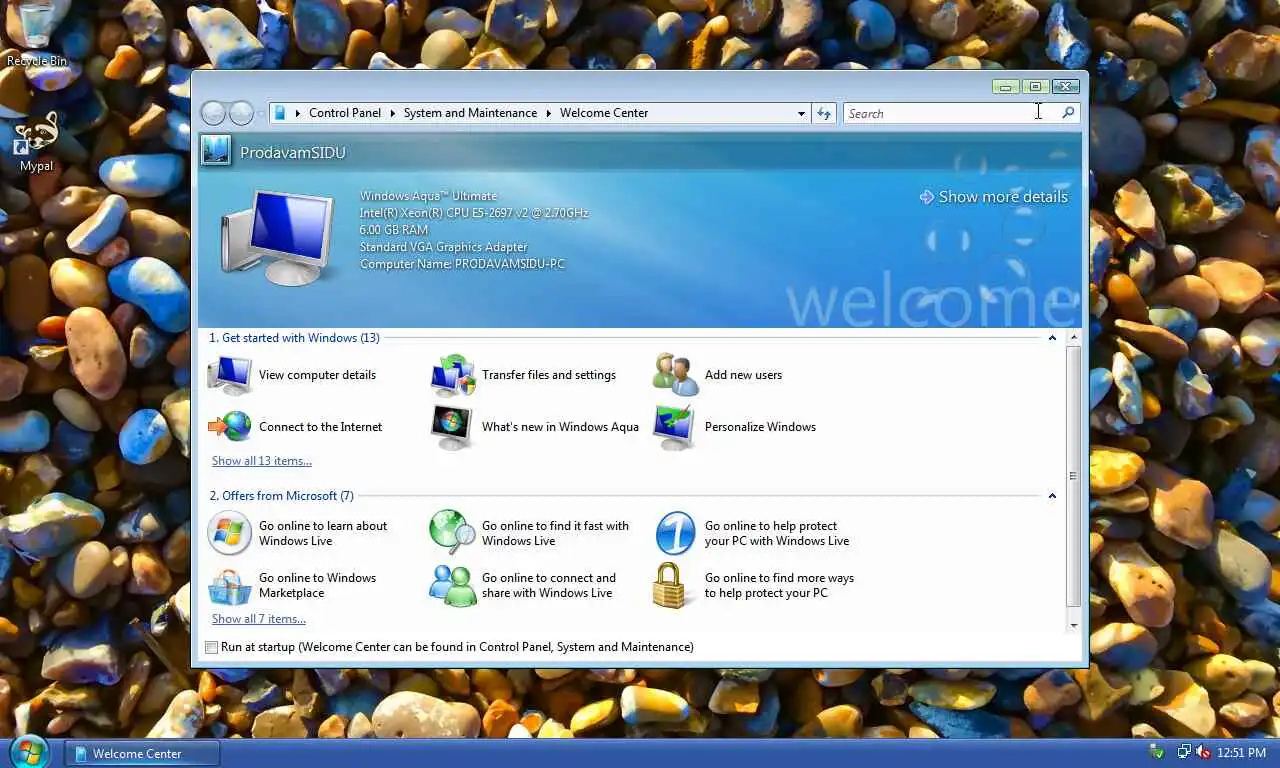Click the 12:51 PM taskbar clock

click(x=1241, y=753)
